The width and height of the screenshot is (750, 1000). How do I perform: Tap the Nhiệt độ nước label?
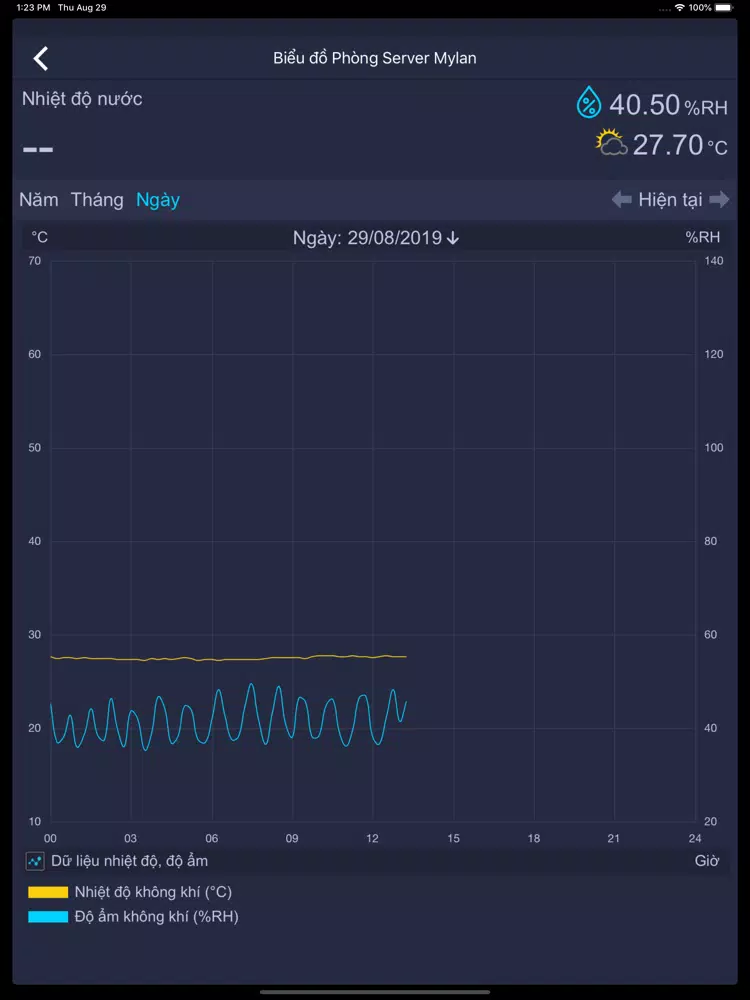[x=82, y=99]
